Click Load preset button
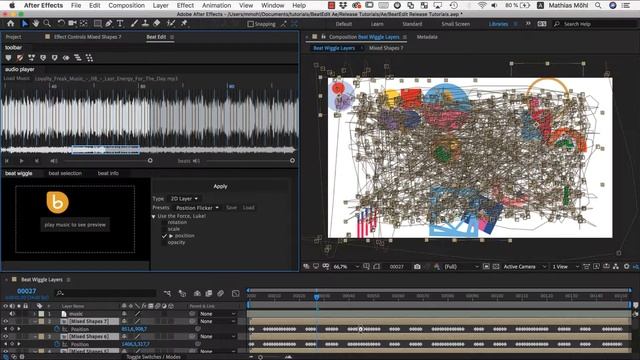This screenshot has width=640, height=360. tap(249, 207)
